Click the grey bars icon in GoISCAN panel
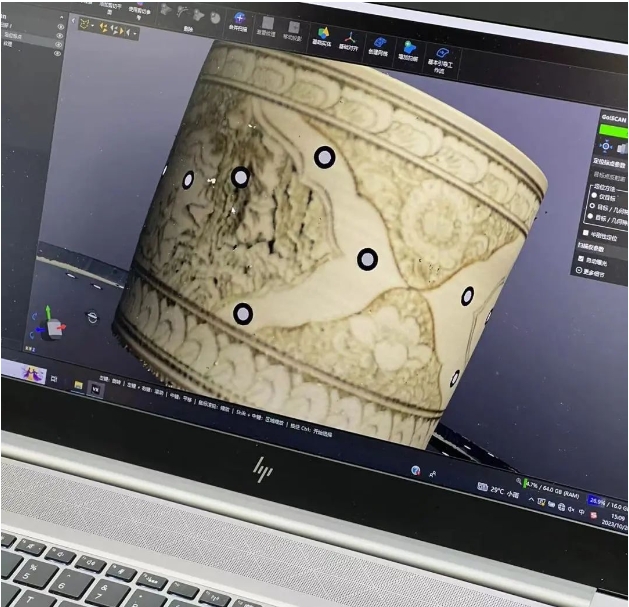 pyautogui.click(x=621, y=149)
